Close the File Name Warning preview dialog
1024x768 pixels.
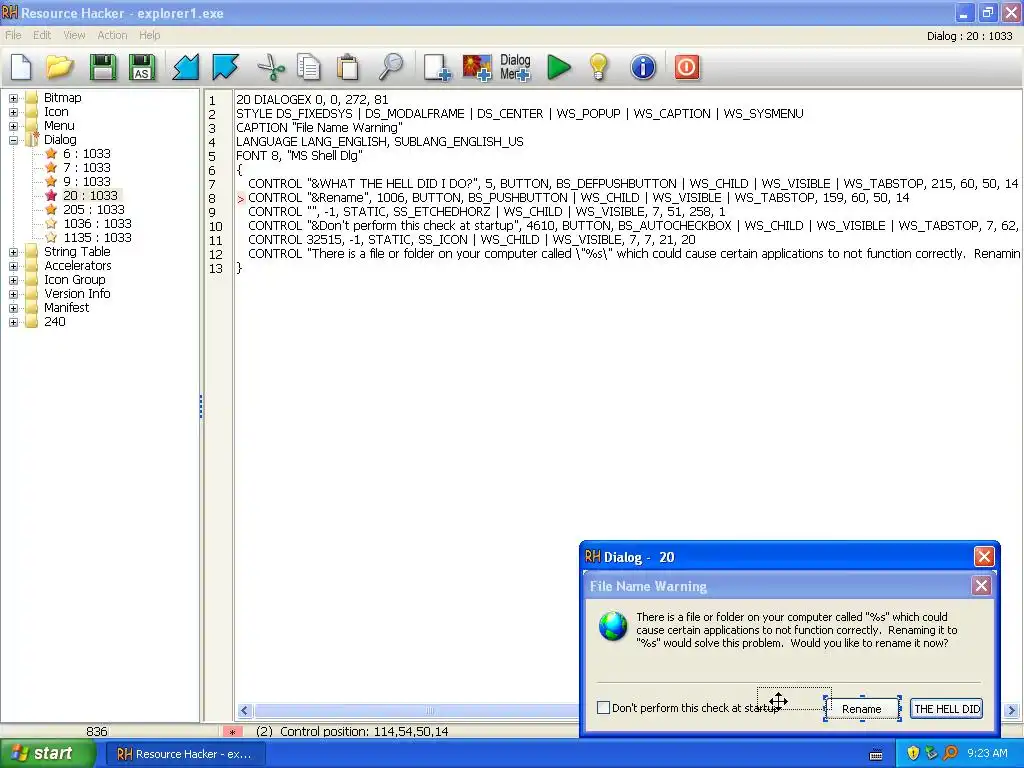981,586
